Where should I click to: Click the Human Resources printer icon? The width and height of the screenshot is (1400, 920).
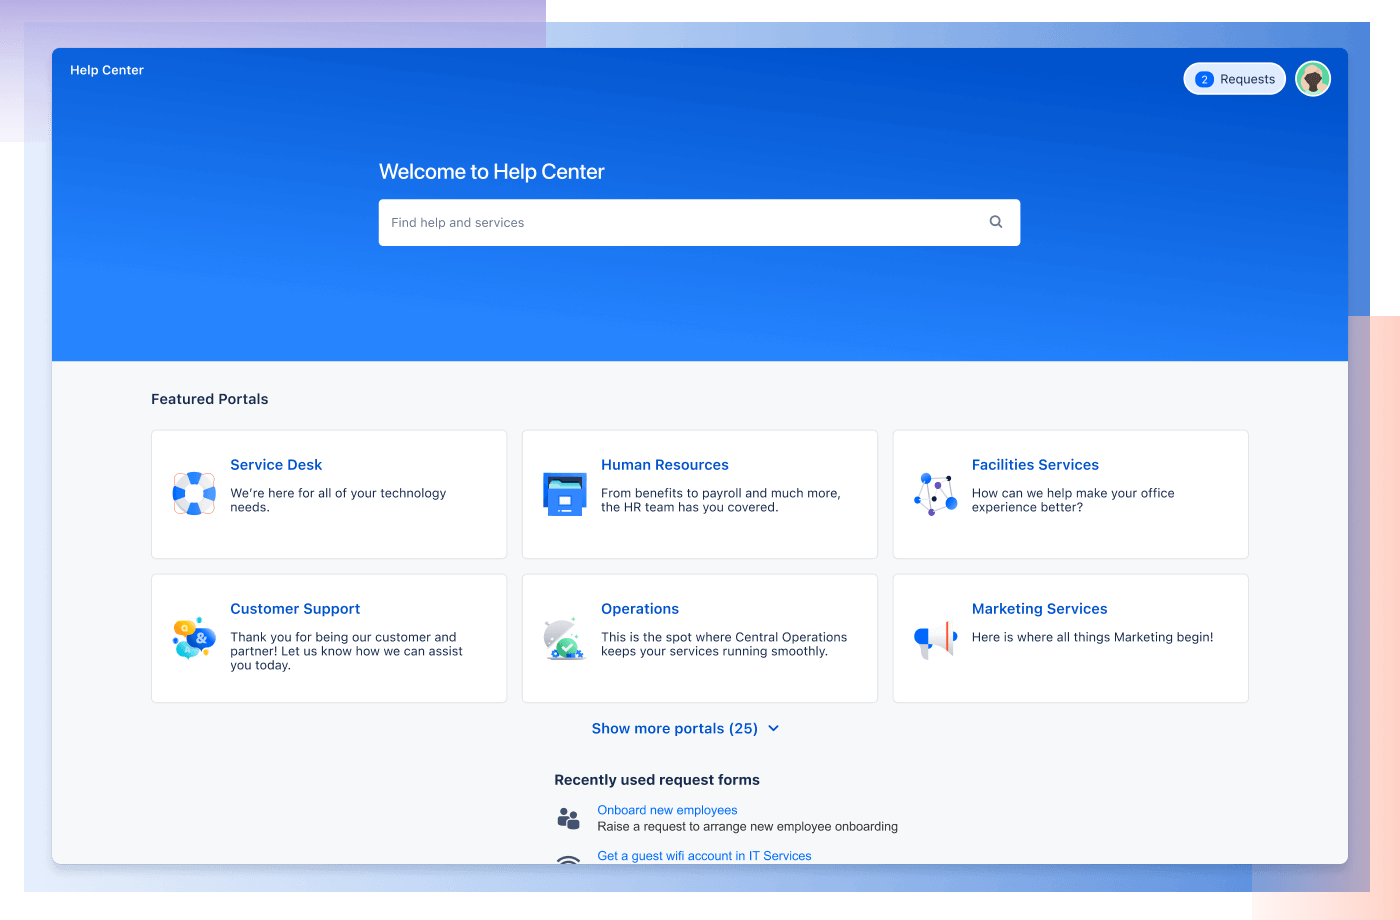click(x=564, y=492)
